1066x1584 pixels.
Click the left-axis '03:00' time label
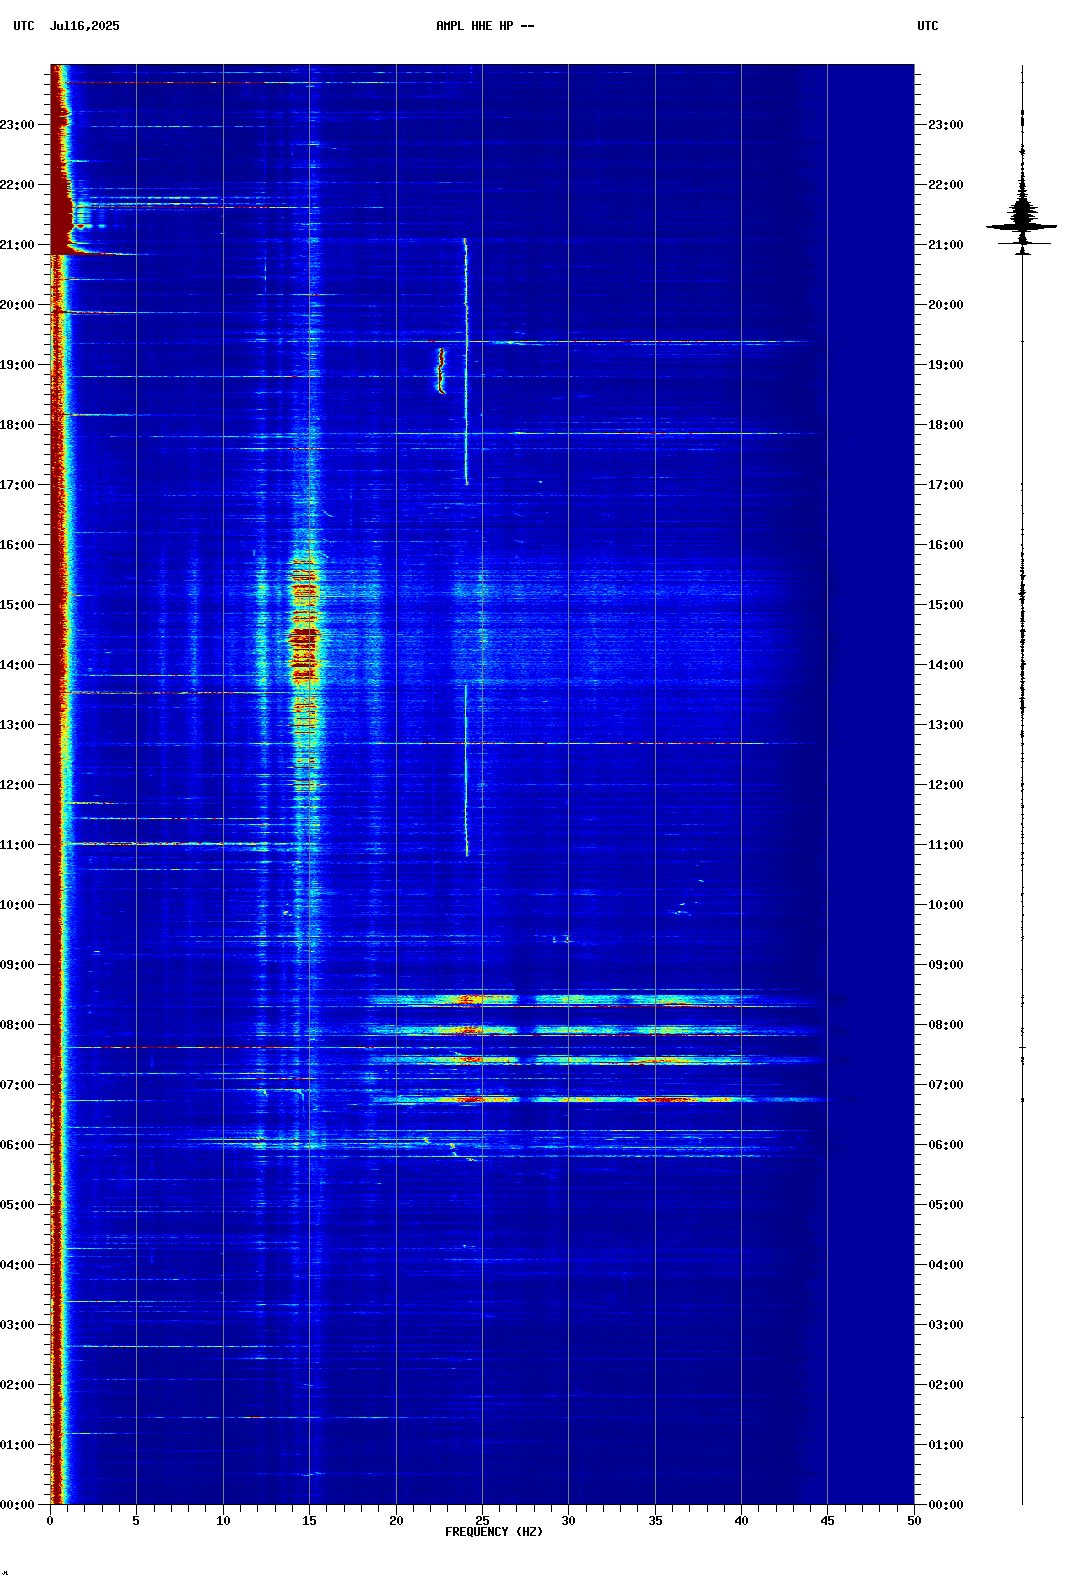pyautogui.click(x=17, y=1325)
